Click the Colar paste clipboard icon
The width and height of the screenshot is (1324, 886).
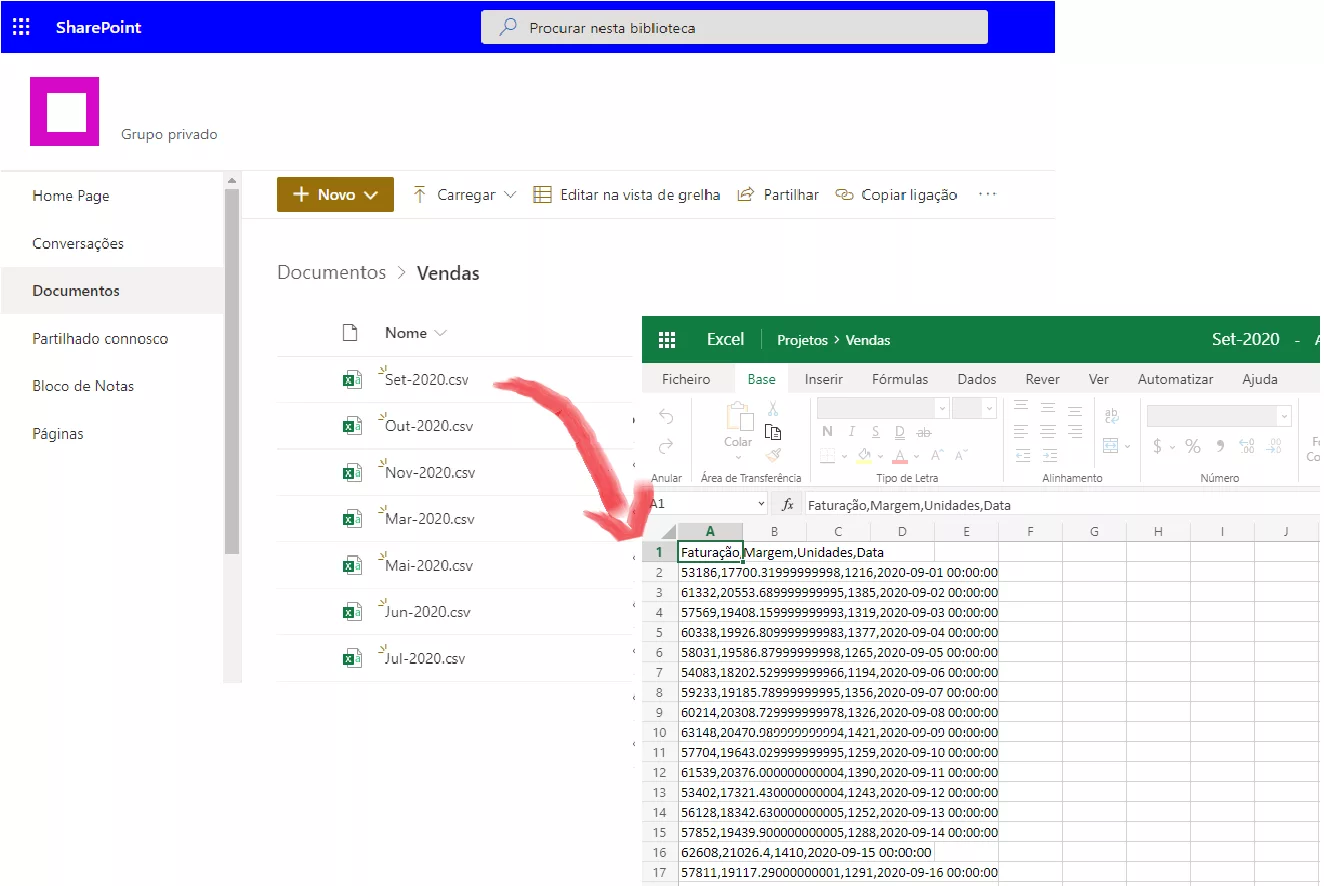coord(738,416)
